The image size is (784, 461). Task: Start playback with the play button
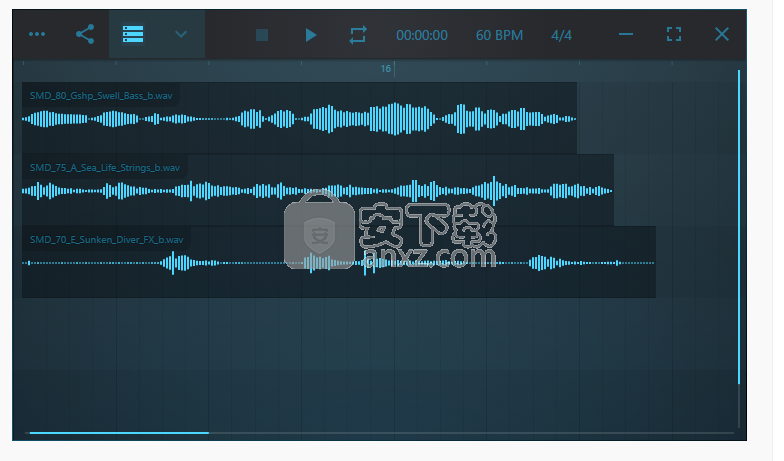coord(310,35)
